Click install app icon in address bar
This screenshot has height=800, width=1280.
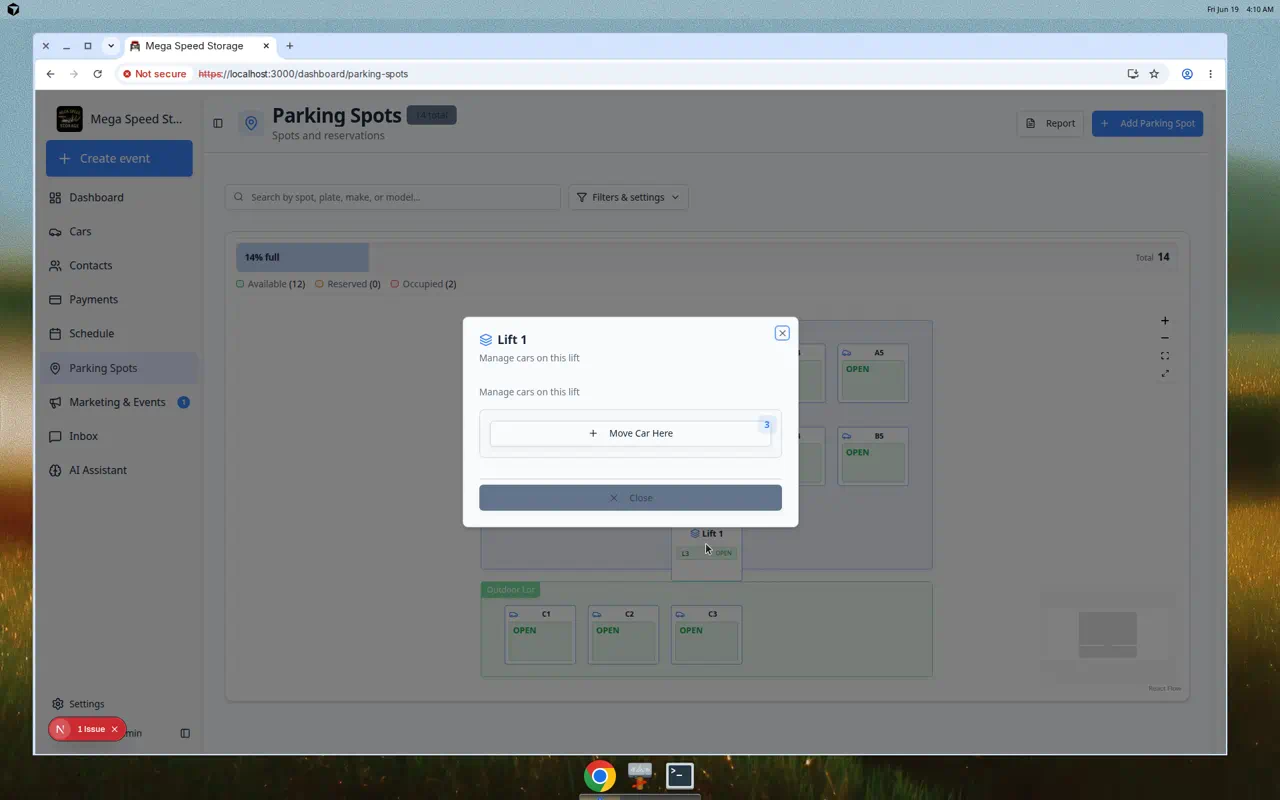[1132, 74]
